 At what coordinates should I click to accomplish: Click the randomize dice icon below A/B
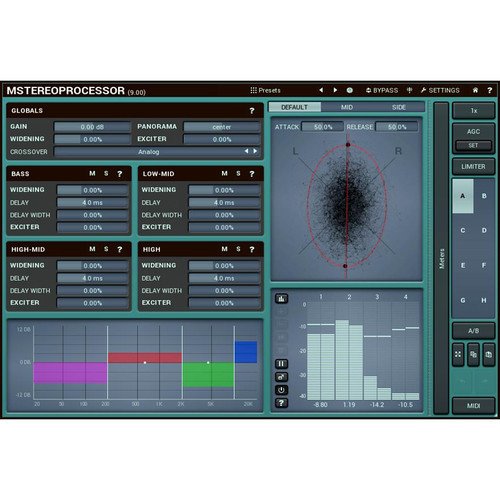pos(458,354)
